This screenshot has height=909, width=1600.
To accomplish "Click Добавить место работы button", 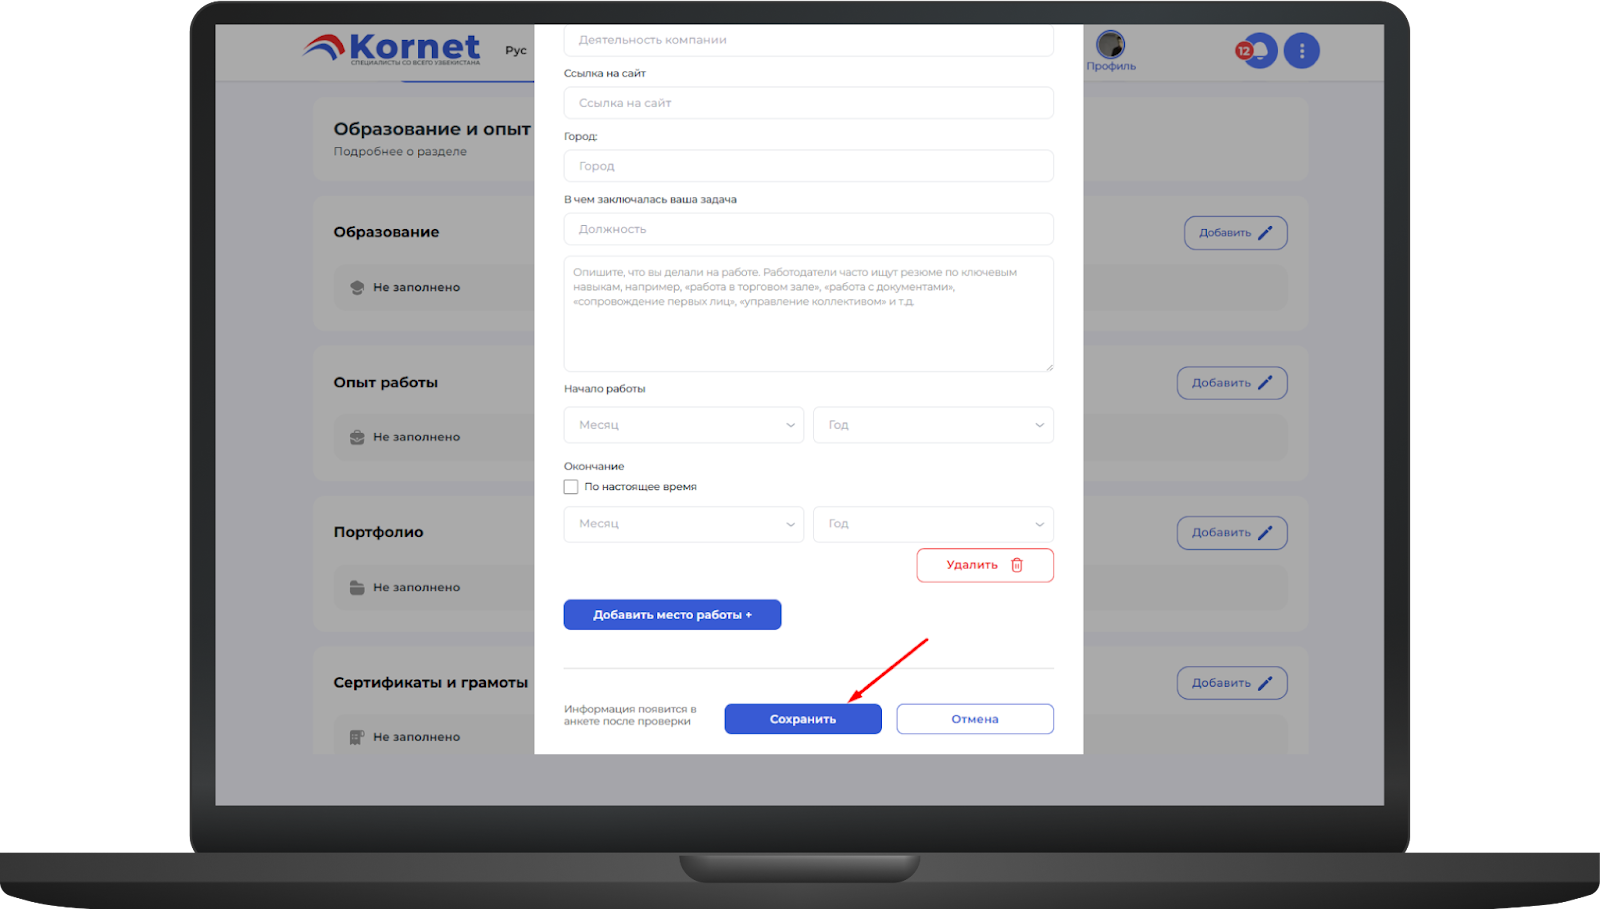I will pyautogui.click(x=672, y=615).
